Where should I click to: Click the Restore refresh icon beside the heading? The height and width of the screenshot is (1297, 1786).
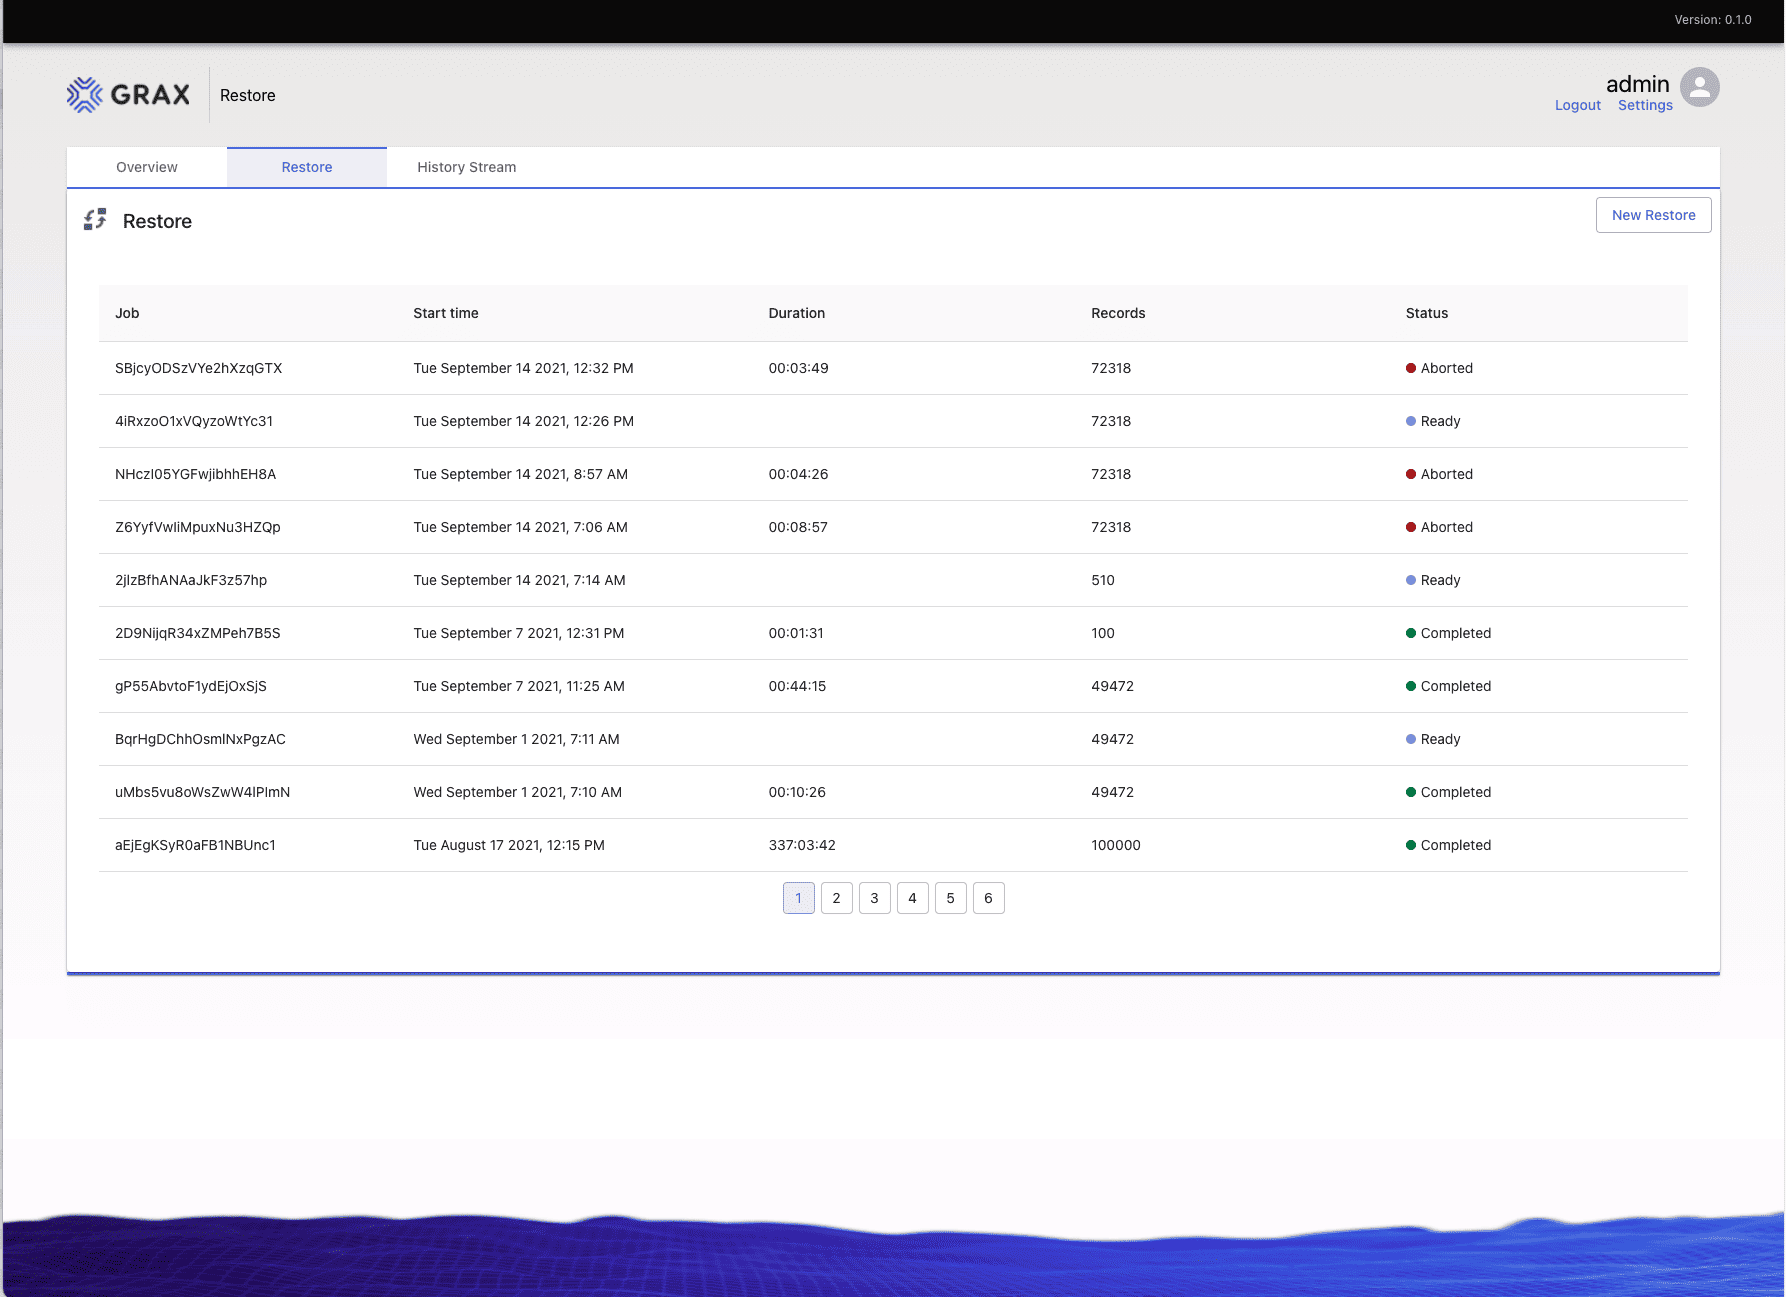coord(95,220)
